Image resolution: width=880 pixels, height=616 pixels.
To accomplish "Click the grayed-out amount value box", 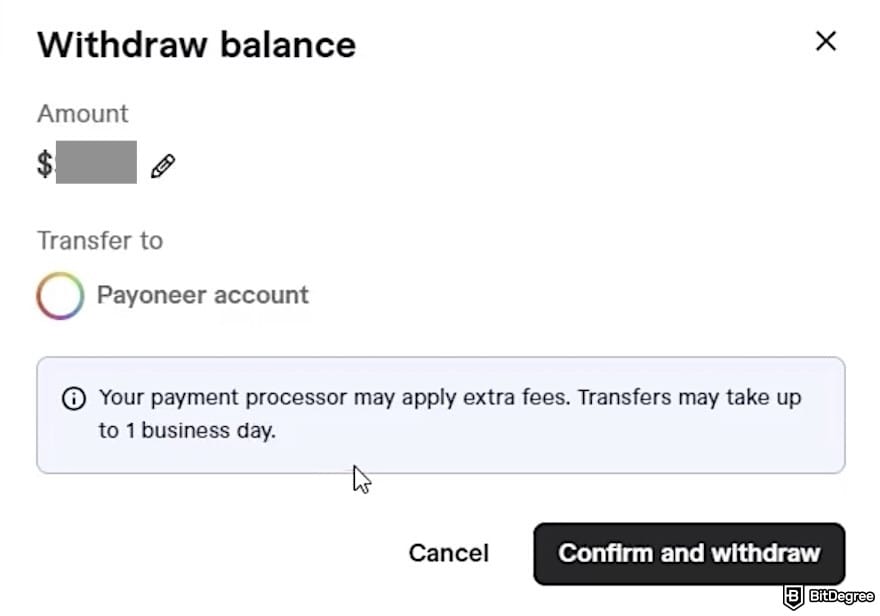I will pos(97,163).
